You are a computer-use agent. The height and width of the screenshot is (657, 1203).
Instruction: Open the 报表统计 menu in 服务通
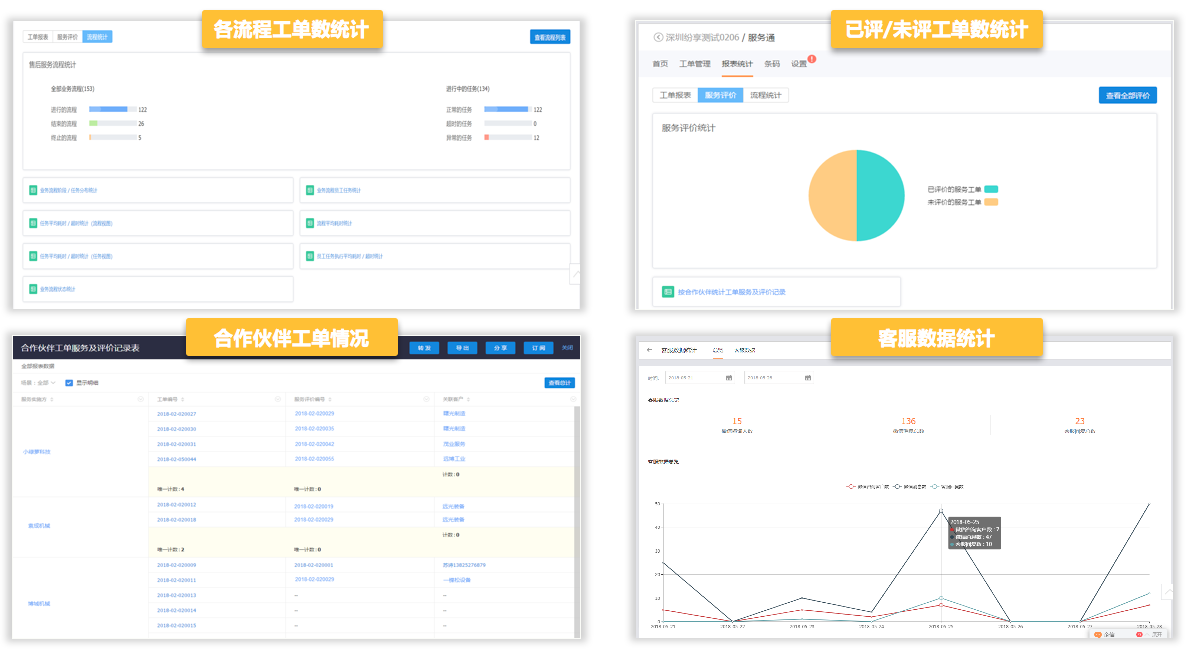[737, 63]
